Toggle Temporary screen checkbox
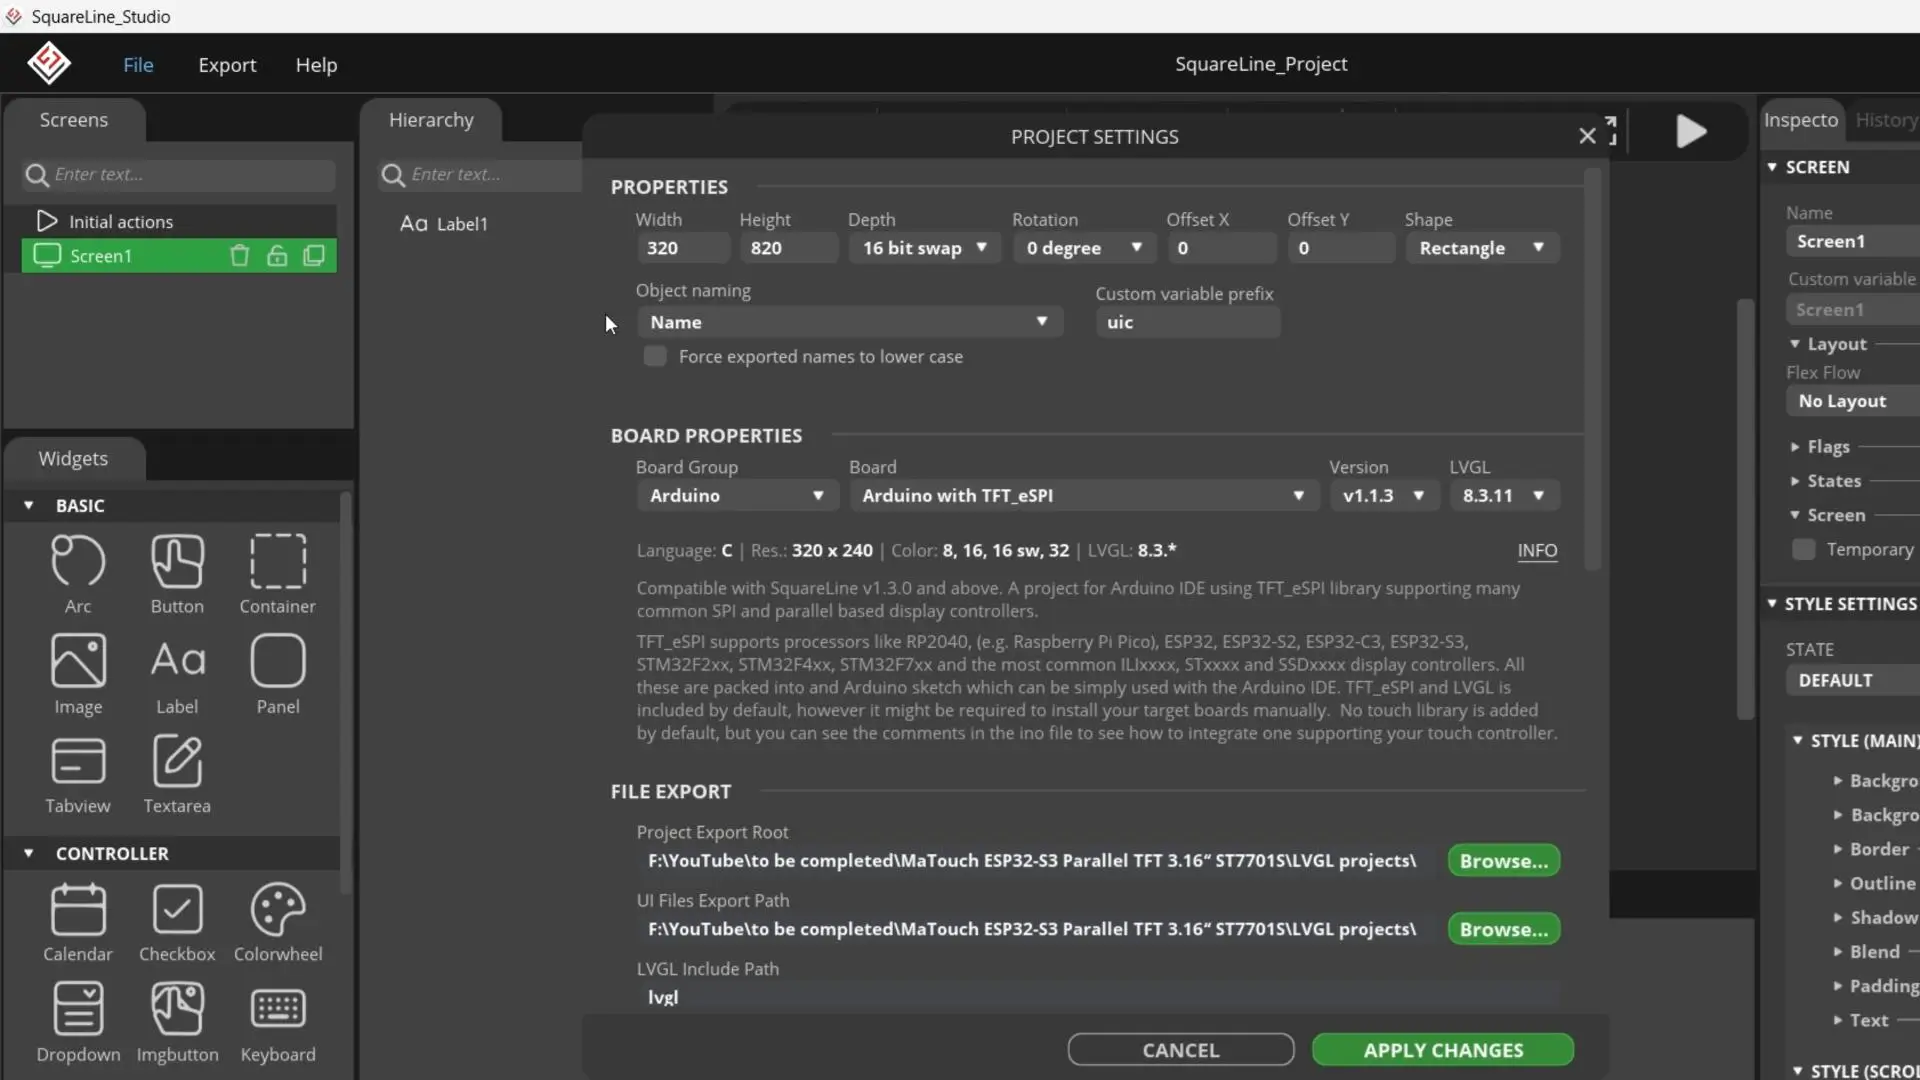Viewport: 1920px width, 1080px height. [x=1803, y=549]
